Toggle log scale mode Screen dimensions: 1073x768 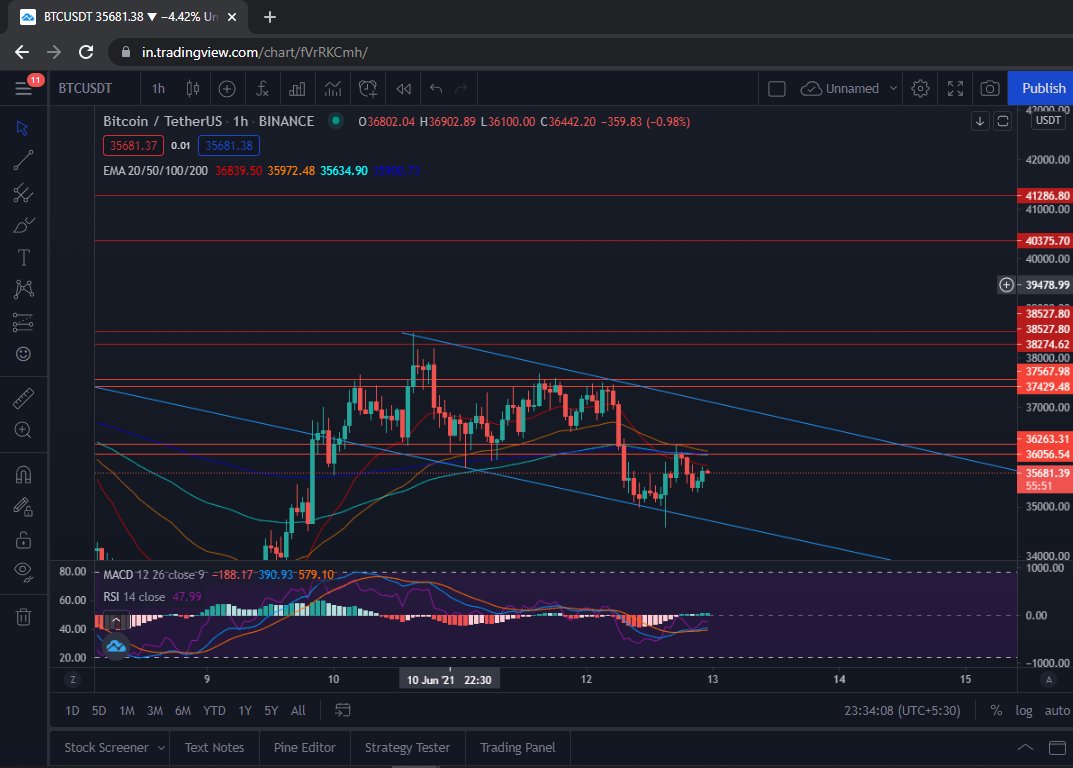pos(1024,711)
